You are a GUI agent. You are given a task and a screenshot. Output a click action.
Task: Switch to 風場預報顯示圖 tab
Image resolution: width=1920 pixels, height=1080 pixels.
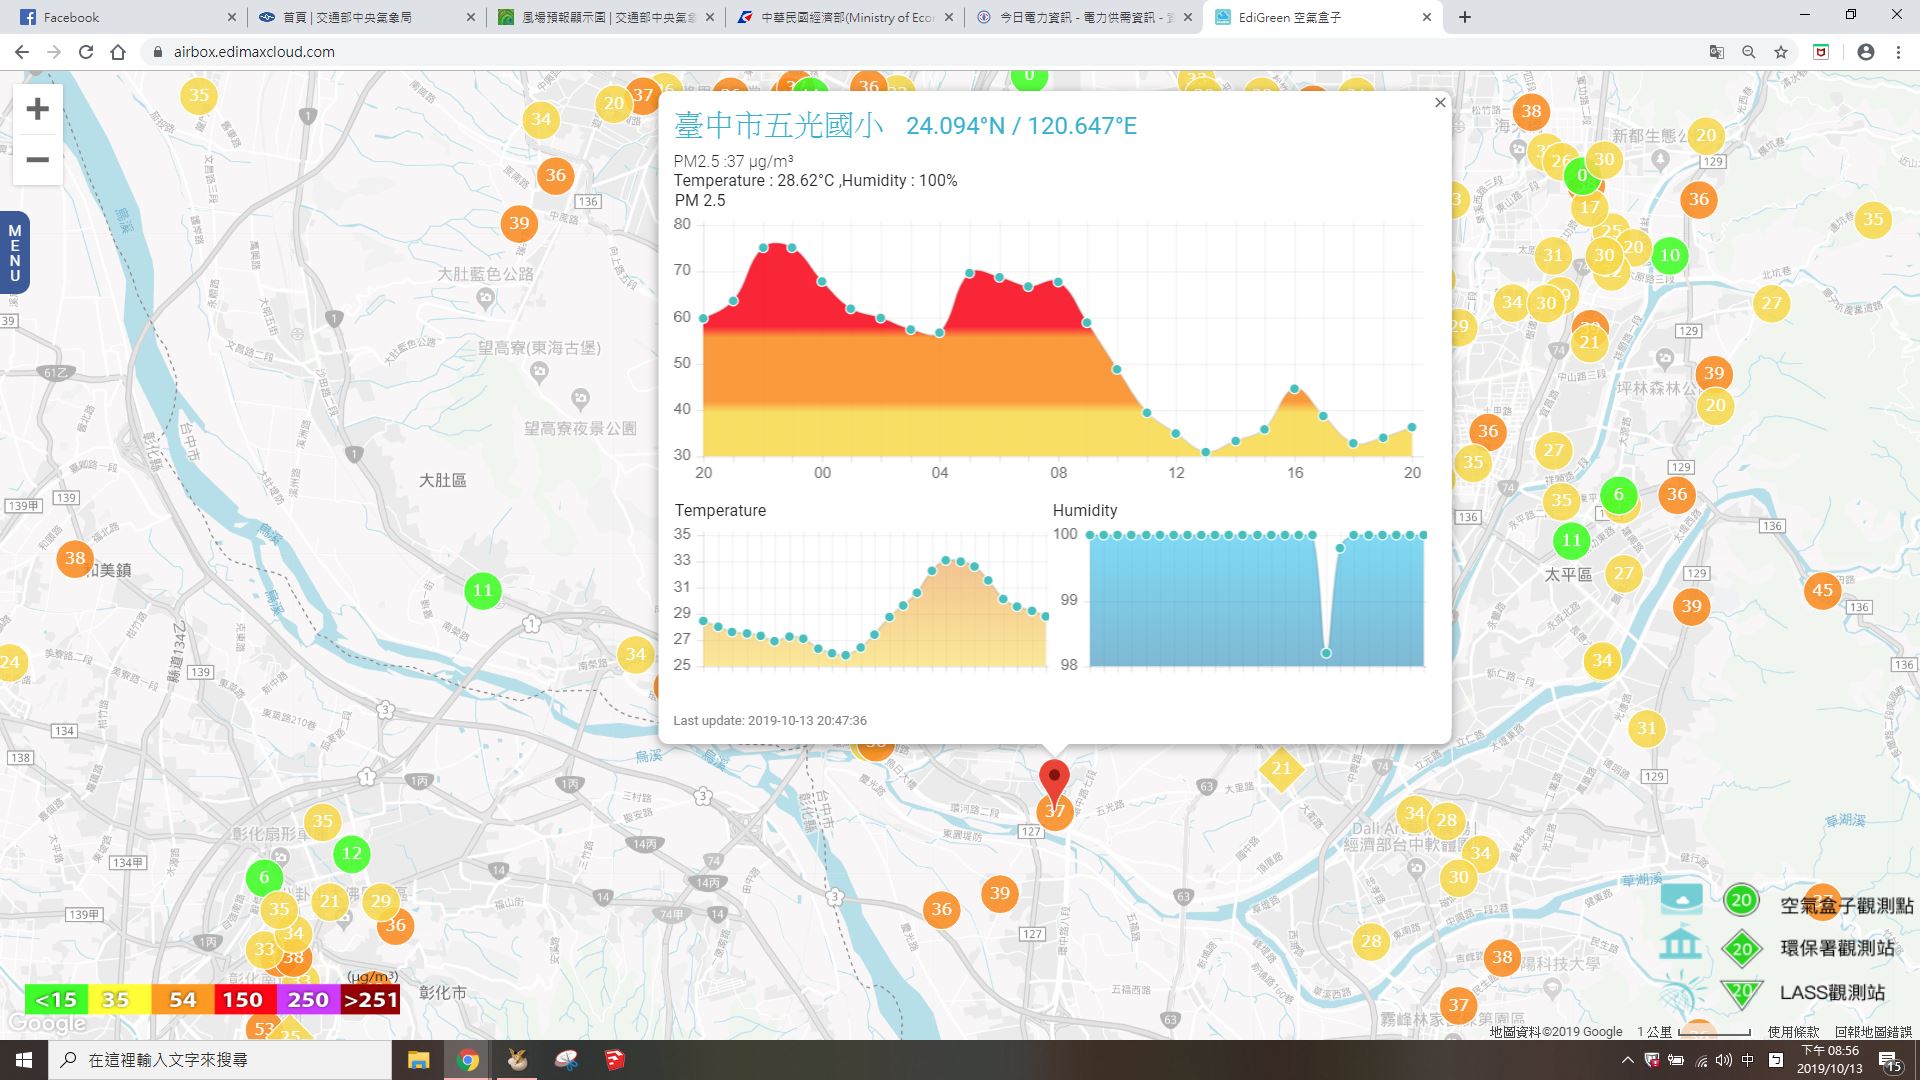606,17
